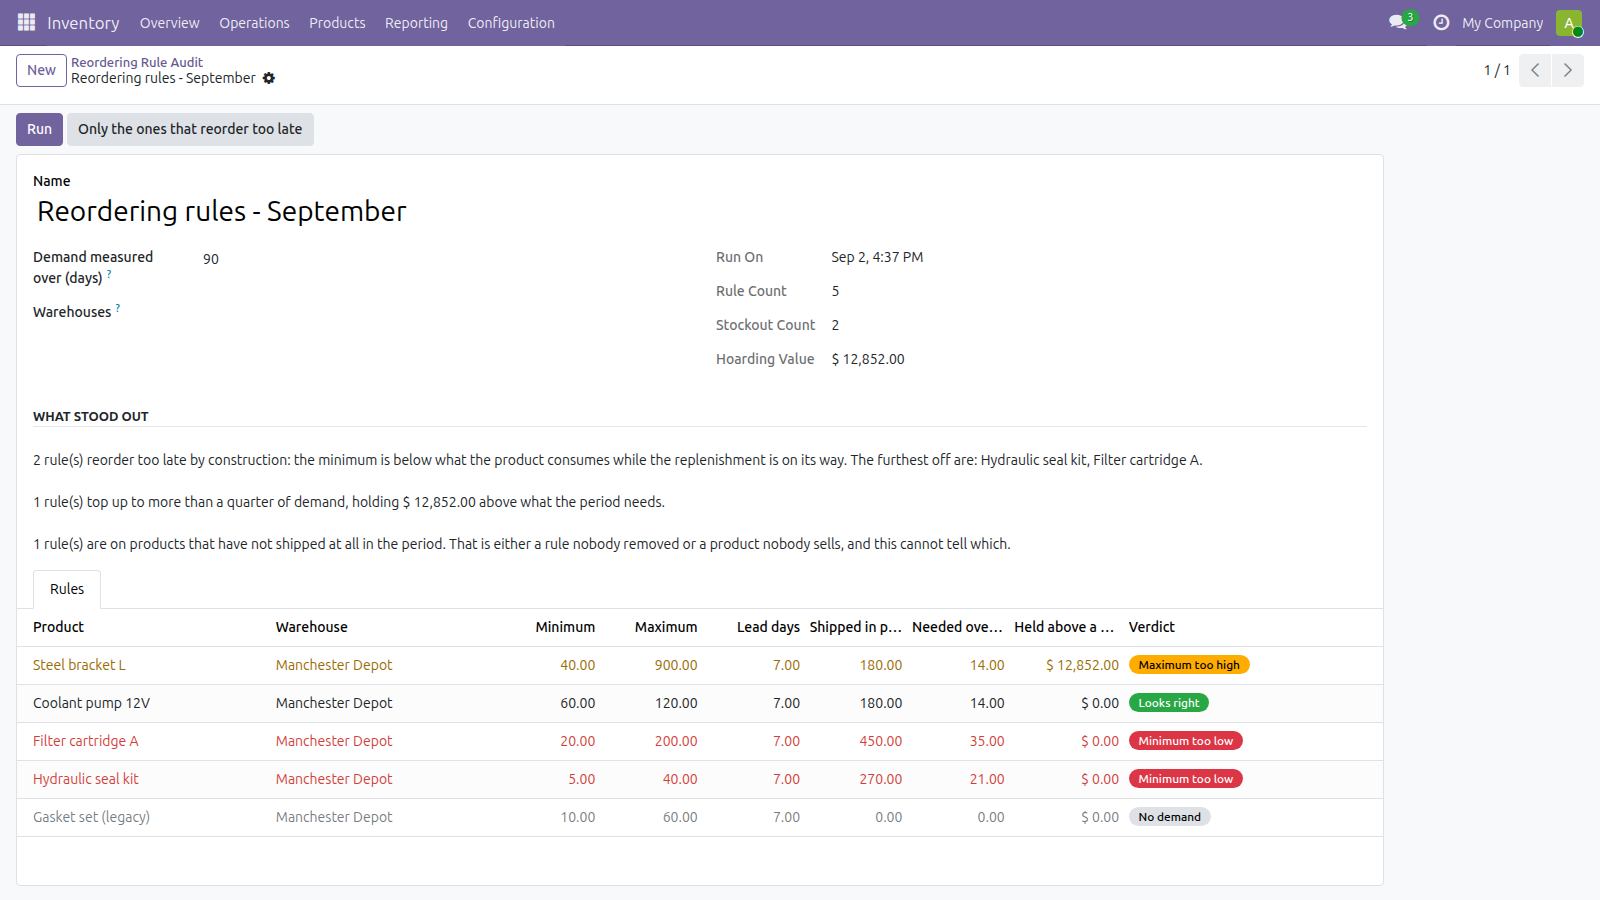Open the conversations messages icon
Image resolution: width=1600 pixels, height=900 pixels.
pyautogui.click(x=1398, y=22)
